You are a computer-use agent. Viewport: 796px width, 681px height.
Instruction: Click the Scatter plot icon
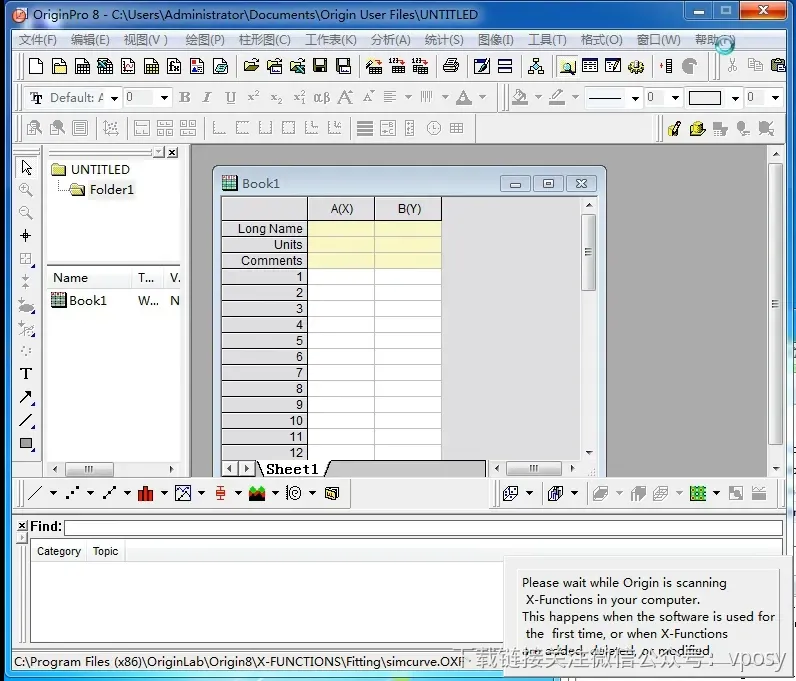point(73,493)
